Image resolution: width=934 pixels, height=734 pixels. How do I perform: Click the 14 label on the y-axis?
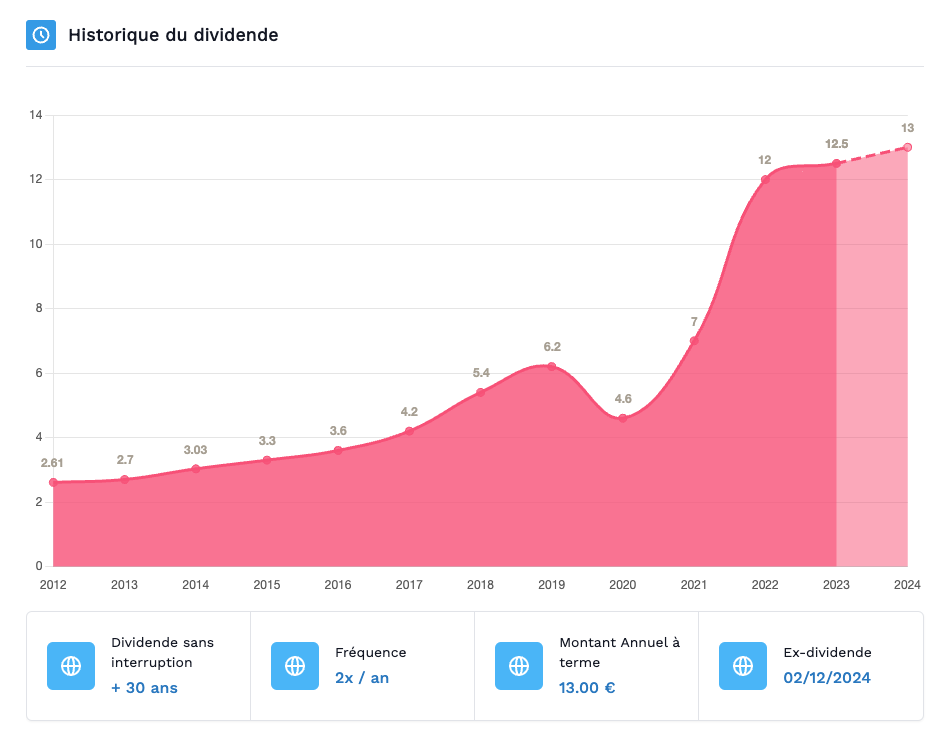click(x=36, y=115)
